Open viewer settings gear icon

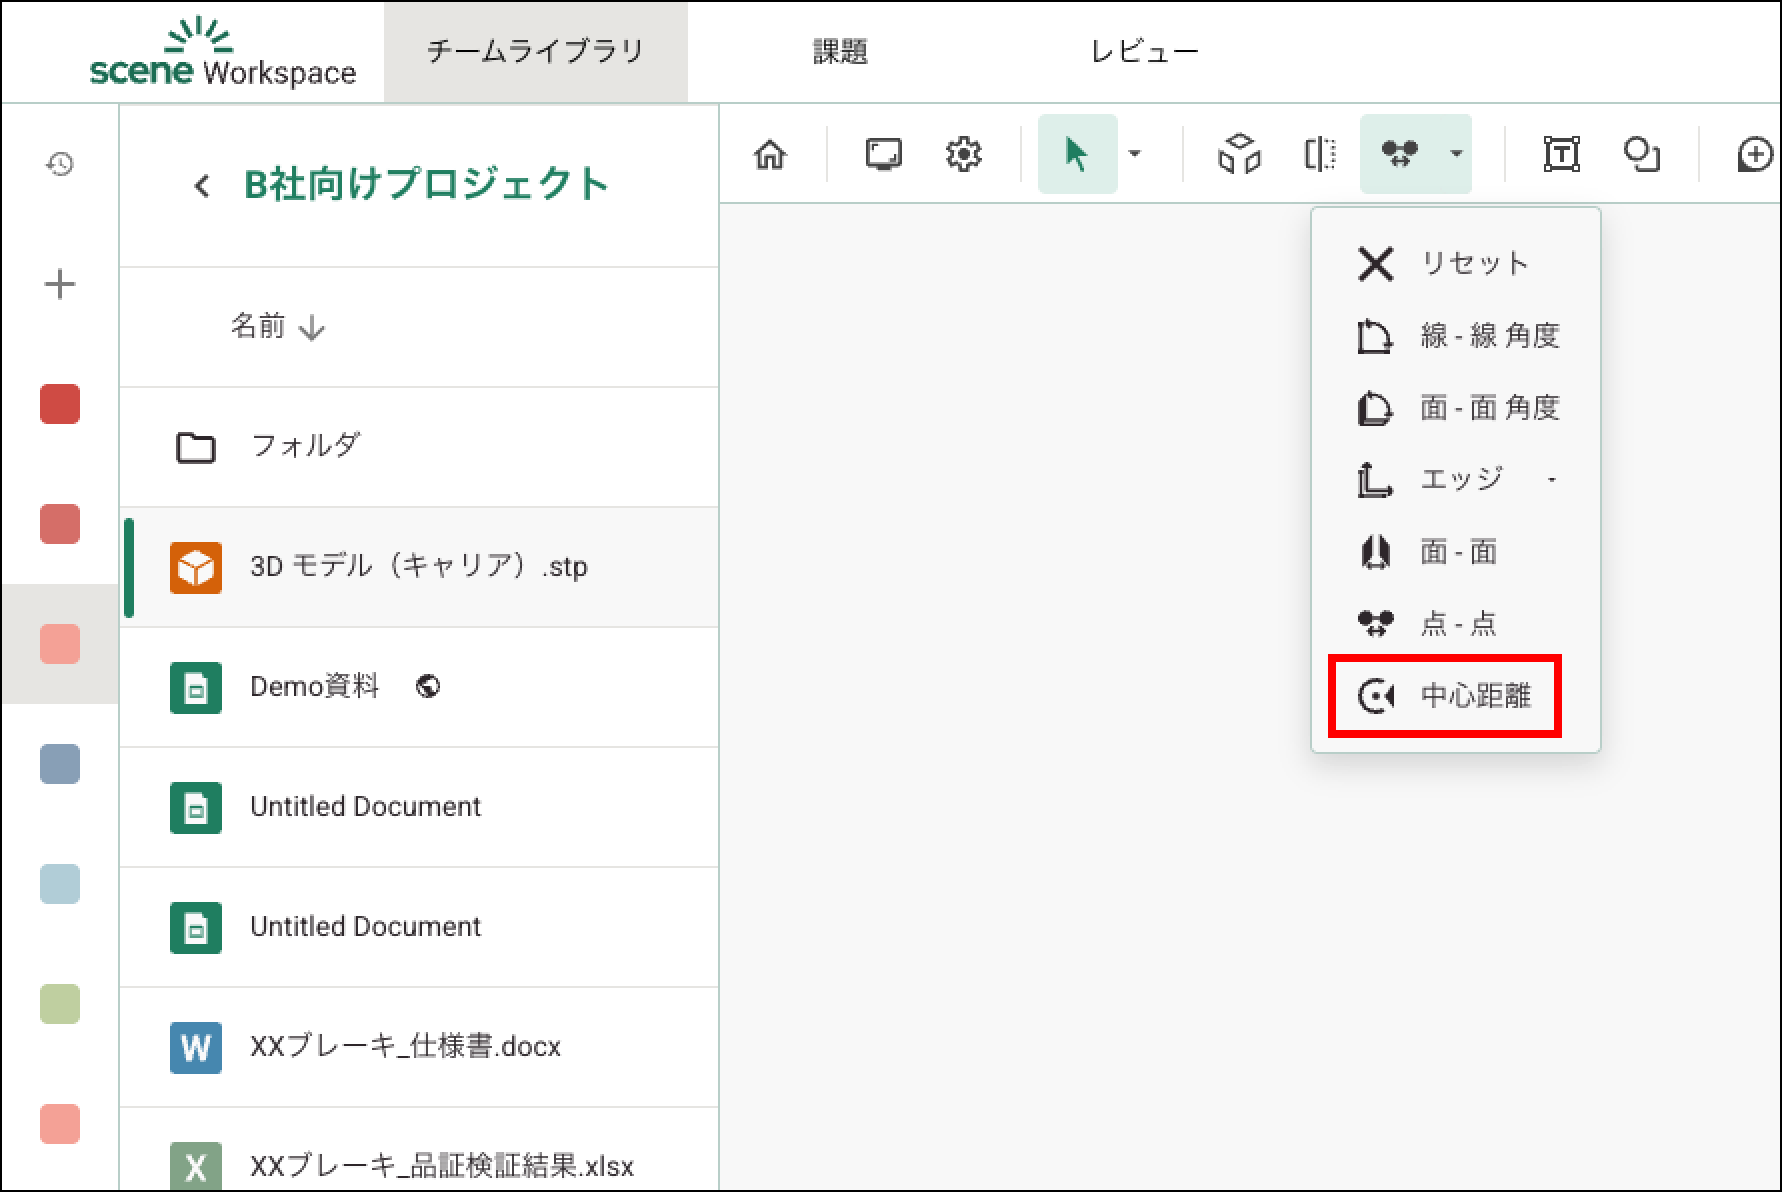[963, 155]
